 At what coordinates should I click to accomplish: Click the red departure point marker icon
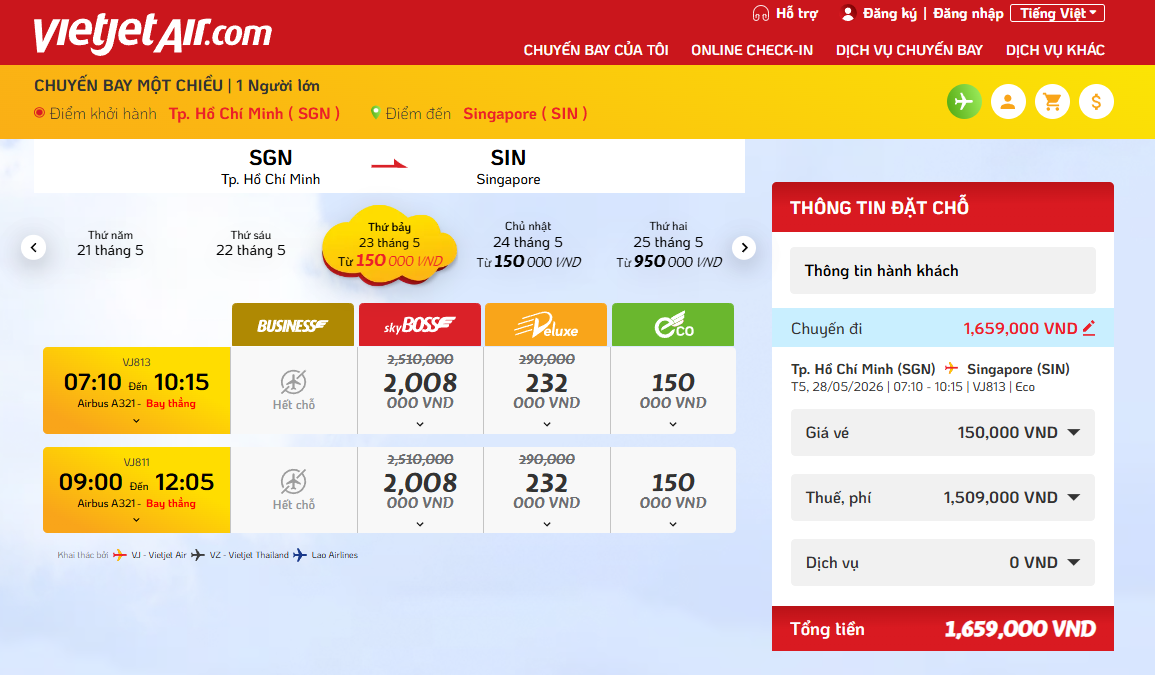39,113
